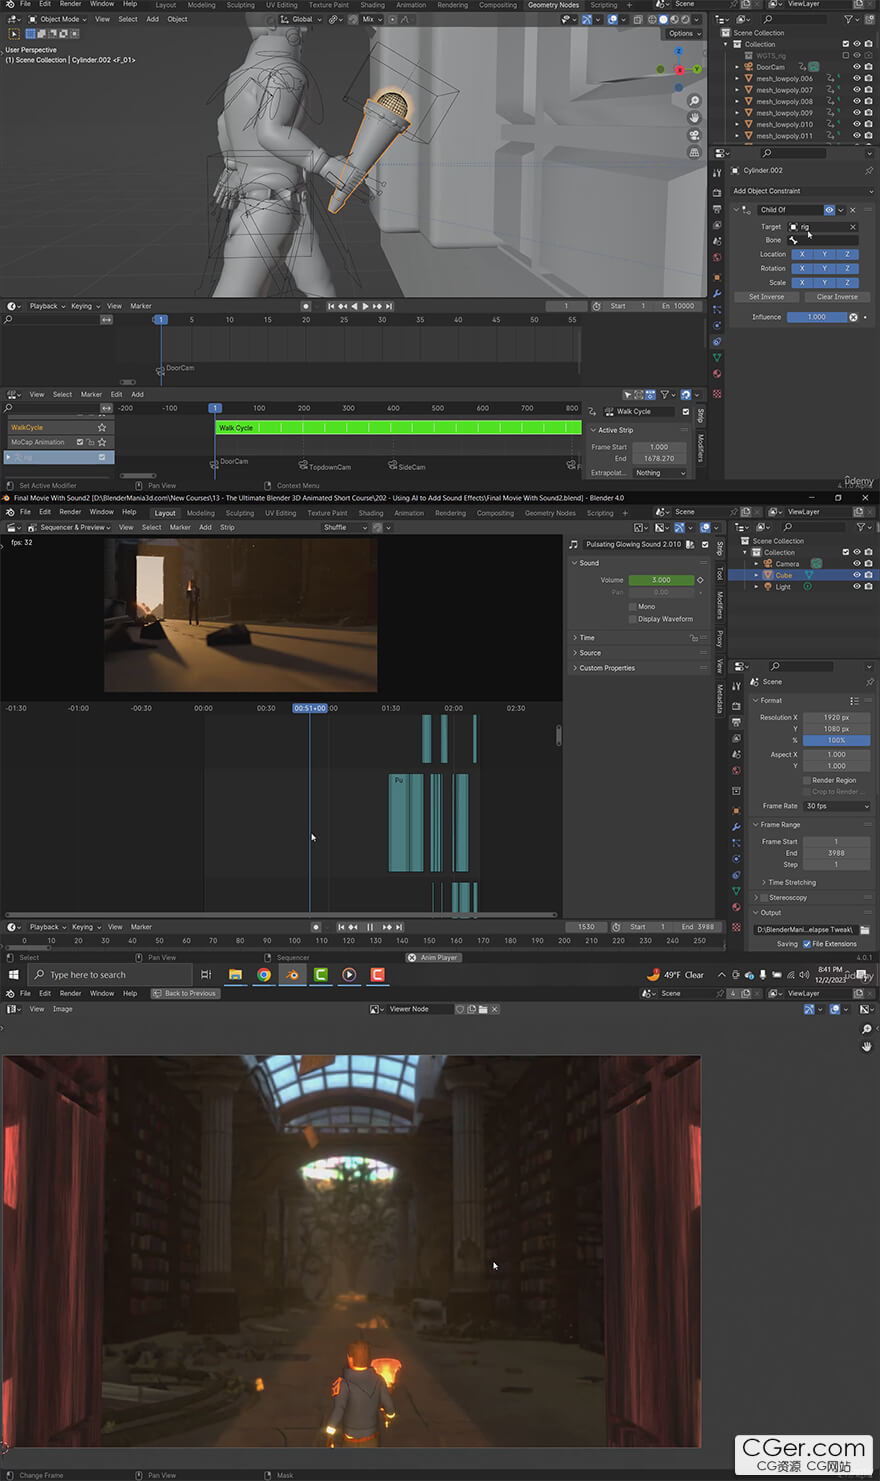Click the hand pan icon in the Viewer Node window
This screenshot has height=1481, width=880.
point(866,1046)
